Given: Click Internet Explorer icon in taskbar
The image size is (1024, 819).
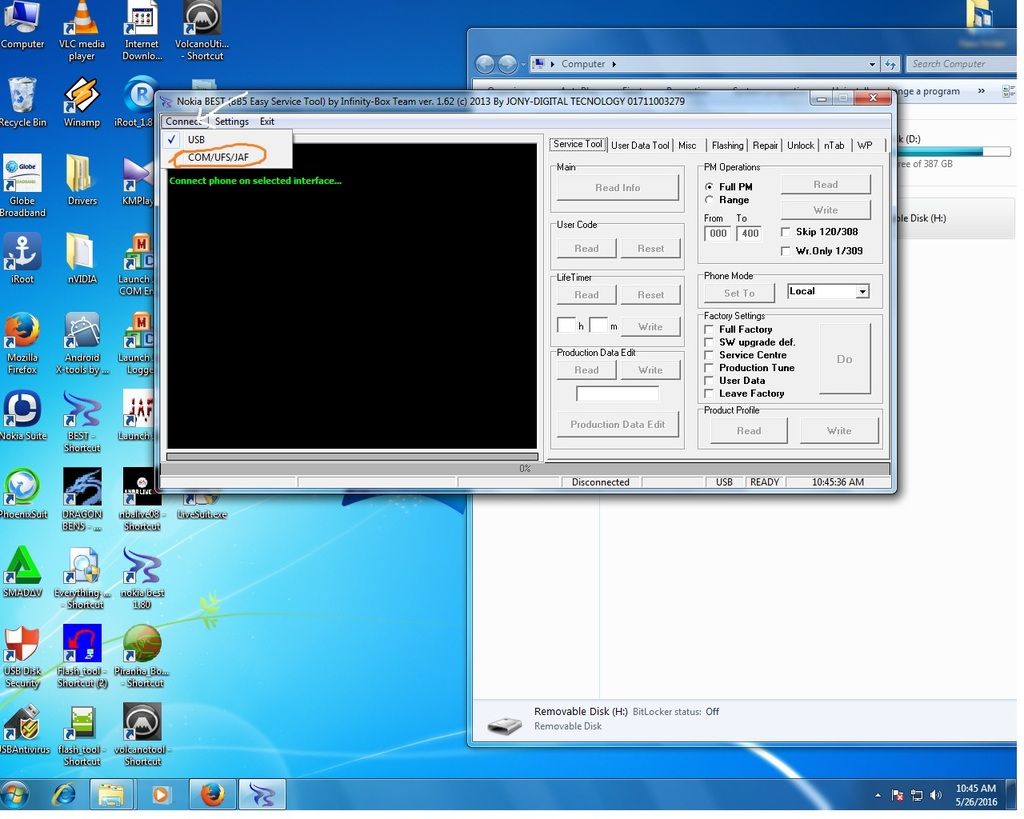Looking at the screenshot, I should pos(65,795).
